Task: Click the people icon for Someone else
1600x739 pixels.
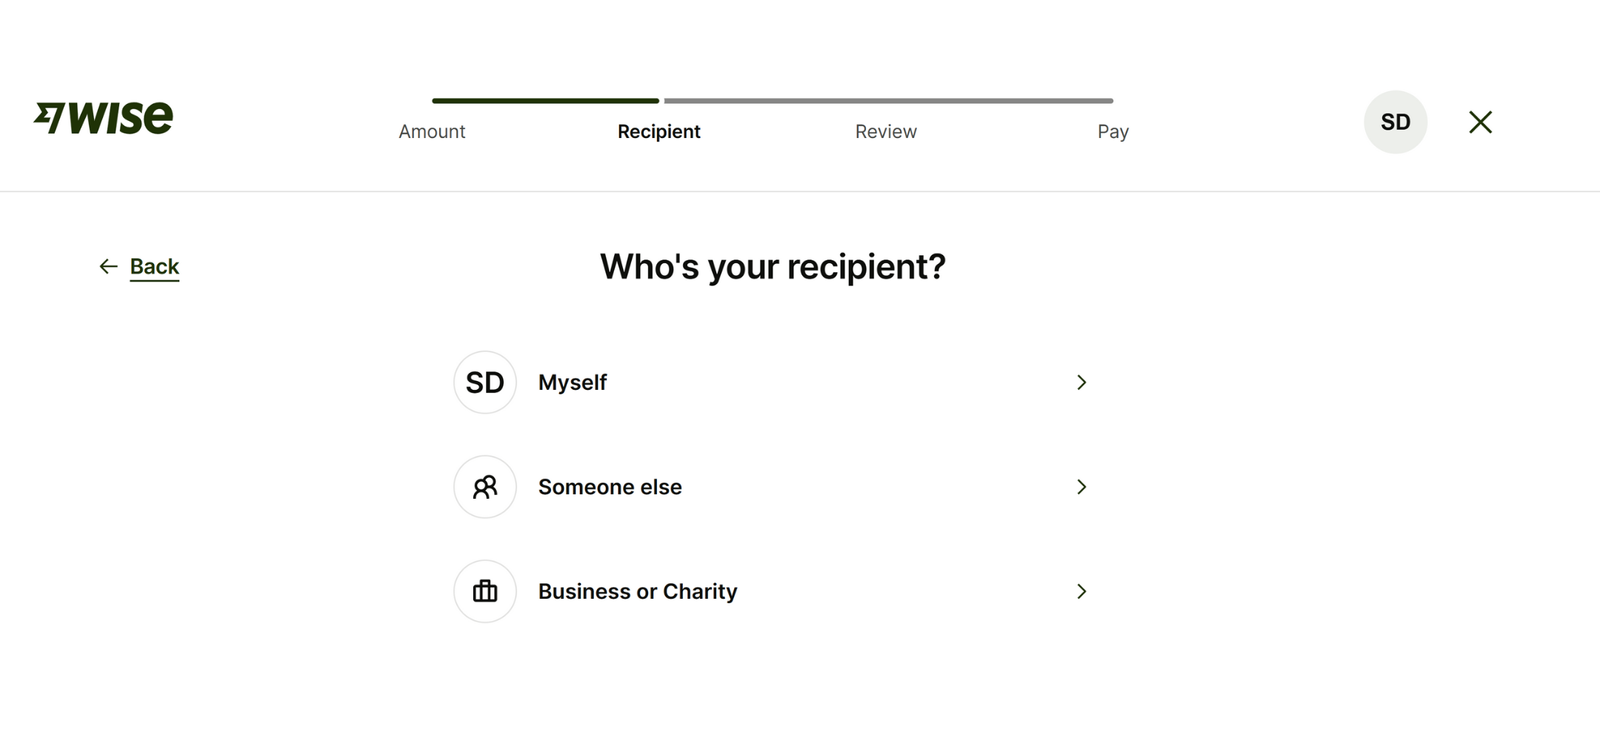Action: [x=485, y=487]
